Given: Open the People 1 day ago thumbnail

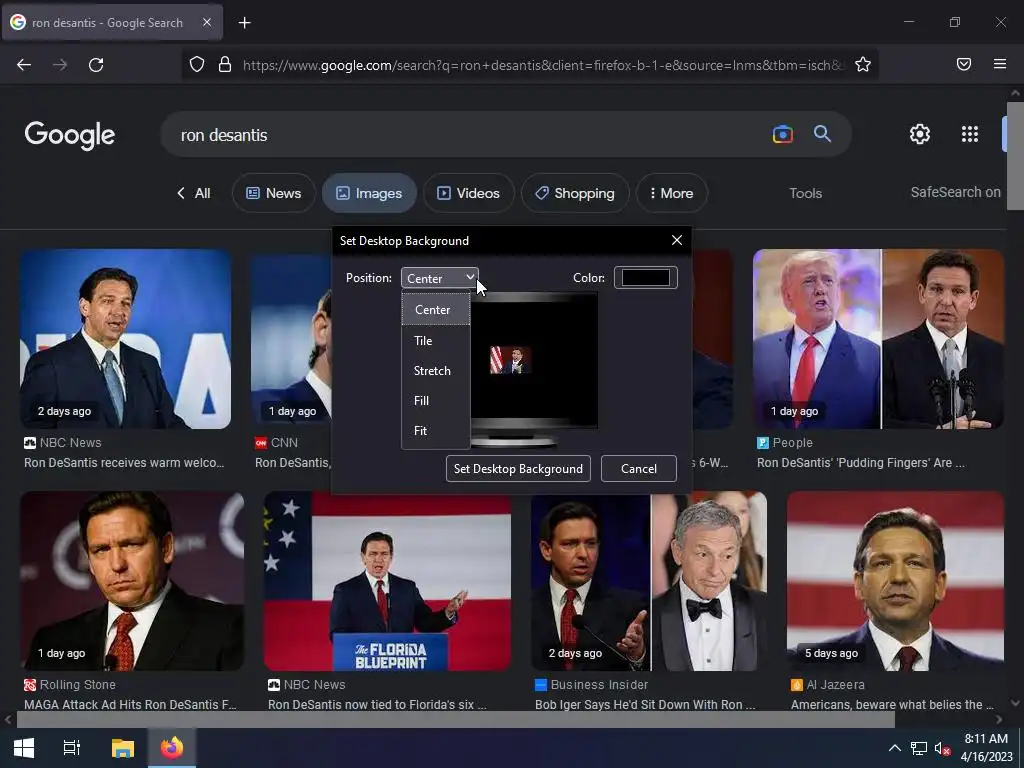Looking at the screenshot, I should point(878,338).
